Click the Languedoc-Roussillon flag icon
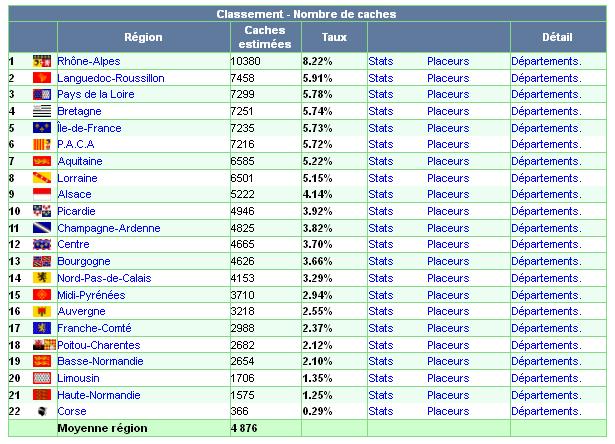Viewport: 615px width, 444px height. [42, 78]
